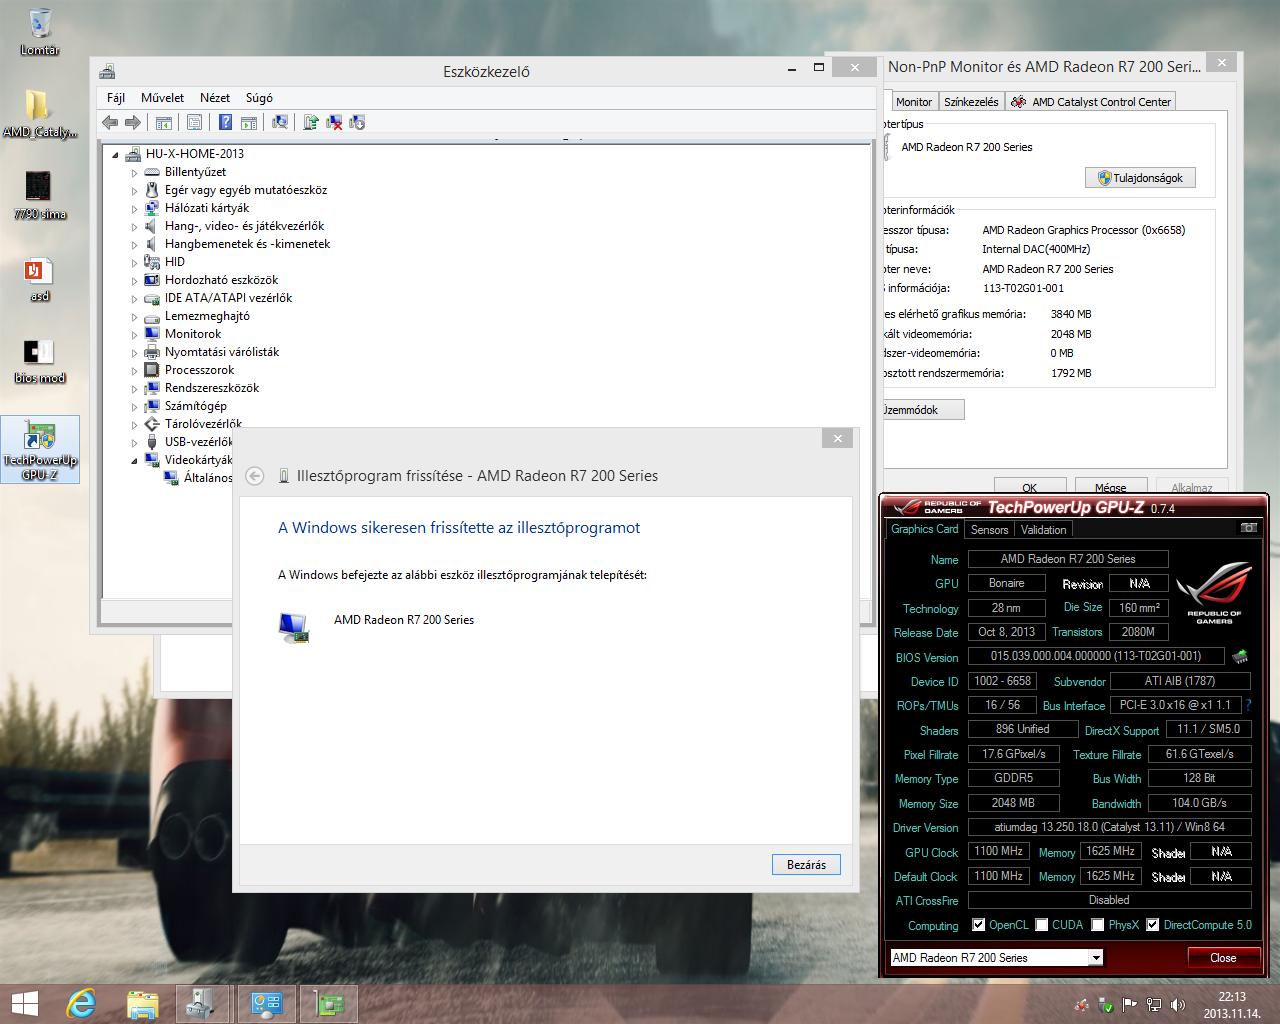This screenshot has height=1024, width=1280.
Task: Click the back arrow in driver update wizard
Action: (255, 476)
